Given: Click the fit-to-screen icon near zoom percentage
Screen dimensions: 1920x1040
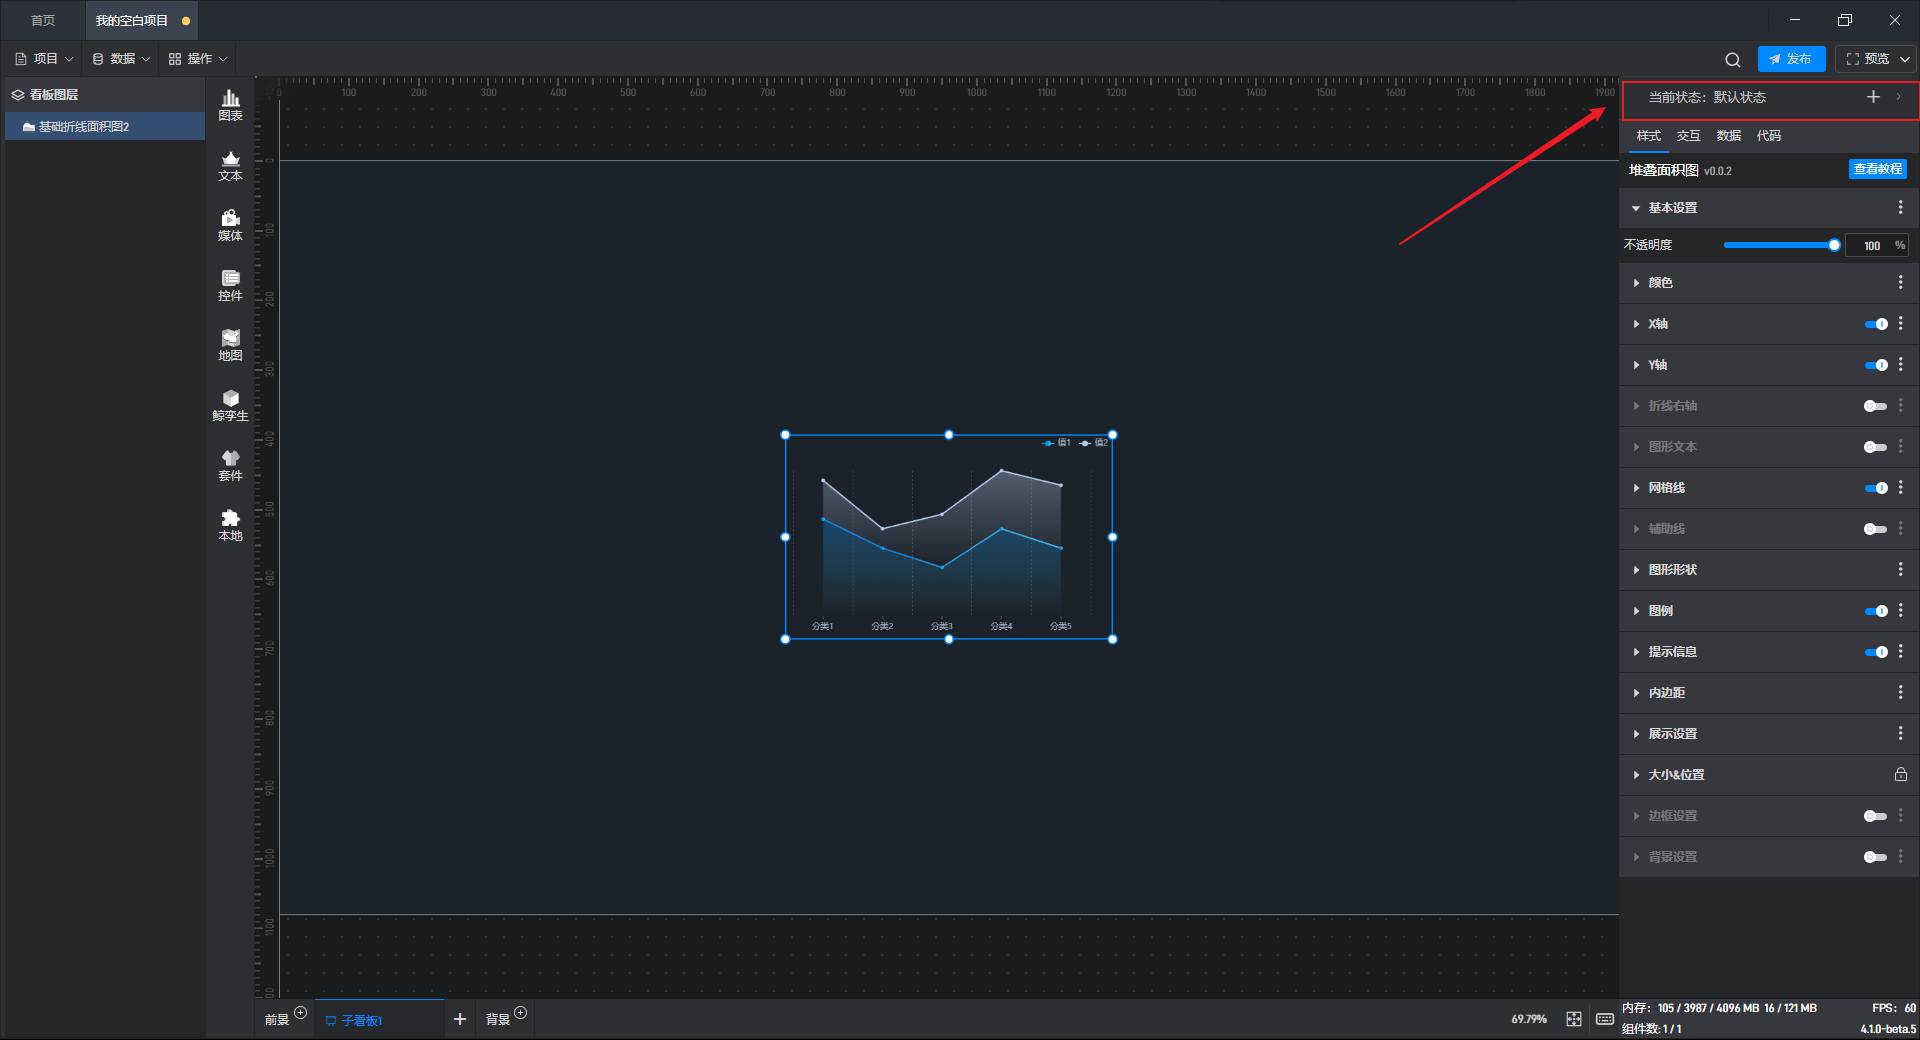Looking at the screenshot, I should 1574,1019.
